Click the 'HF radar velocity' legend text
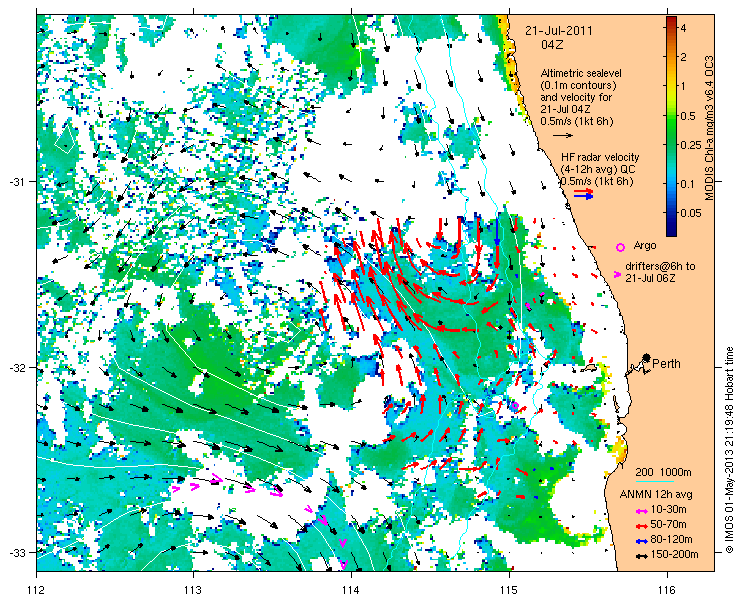 pos(600,157)
